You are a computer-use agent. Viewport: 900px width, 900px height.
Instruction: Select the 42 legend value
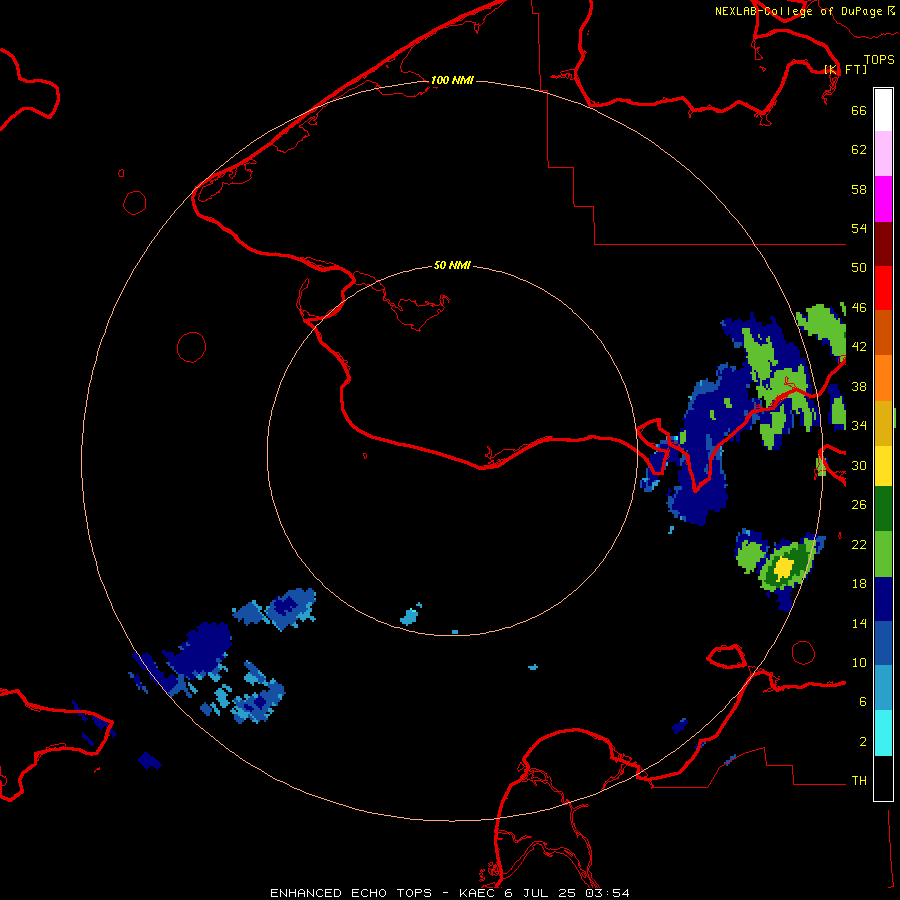click(x=859, y=347)
